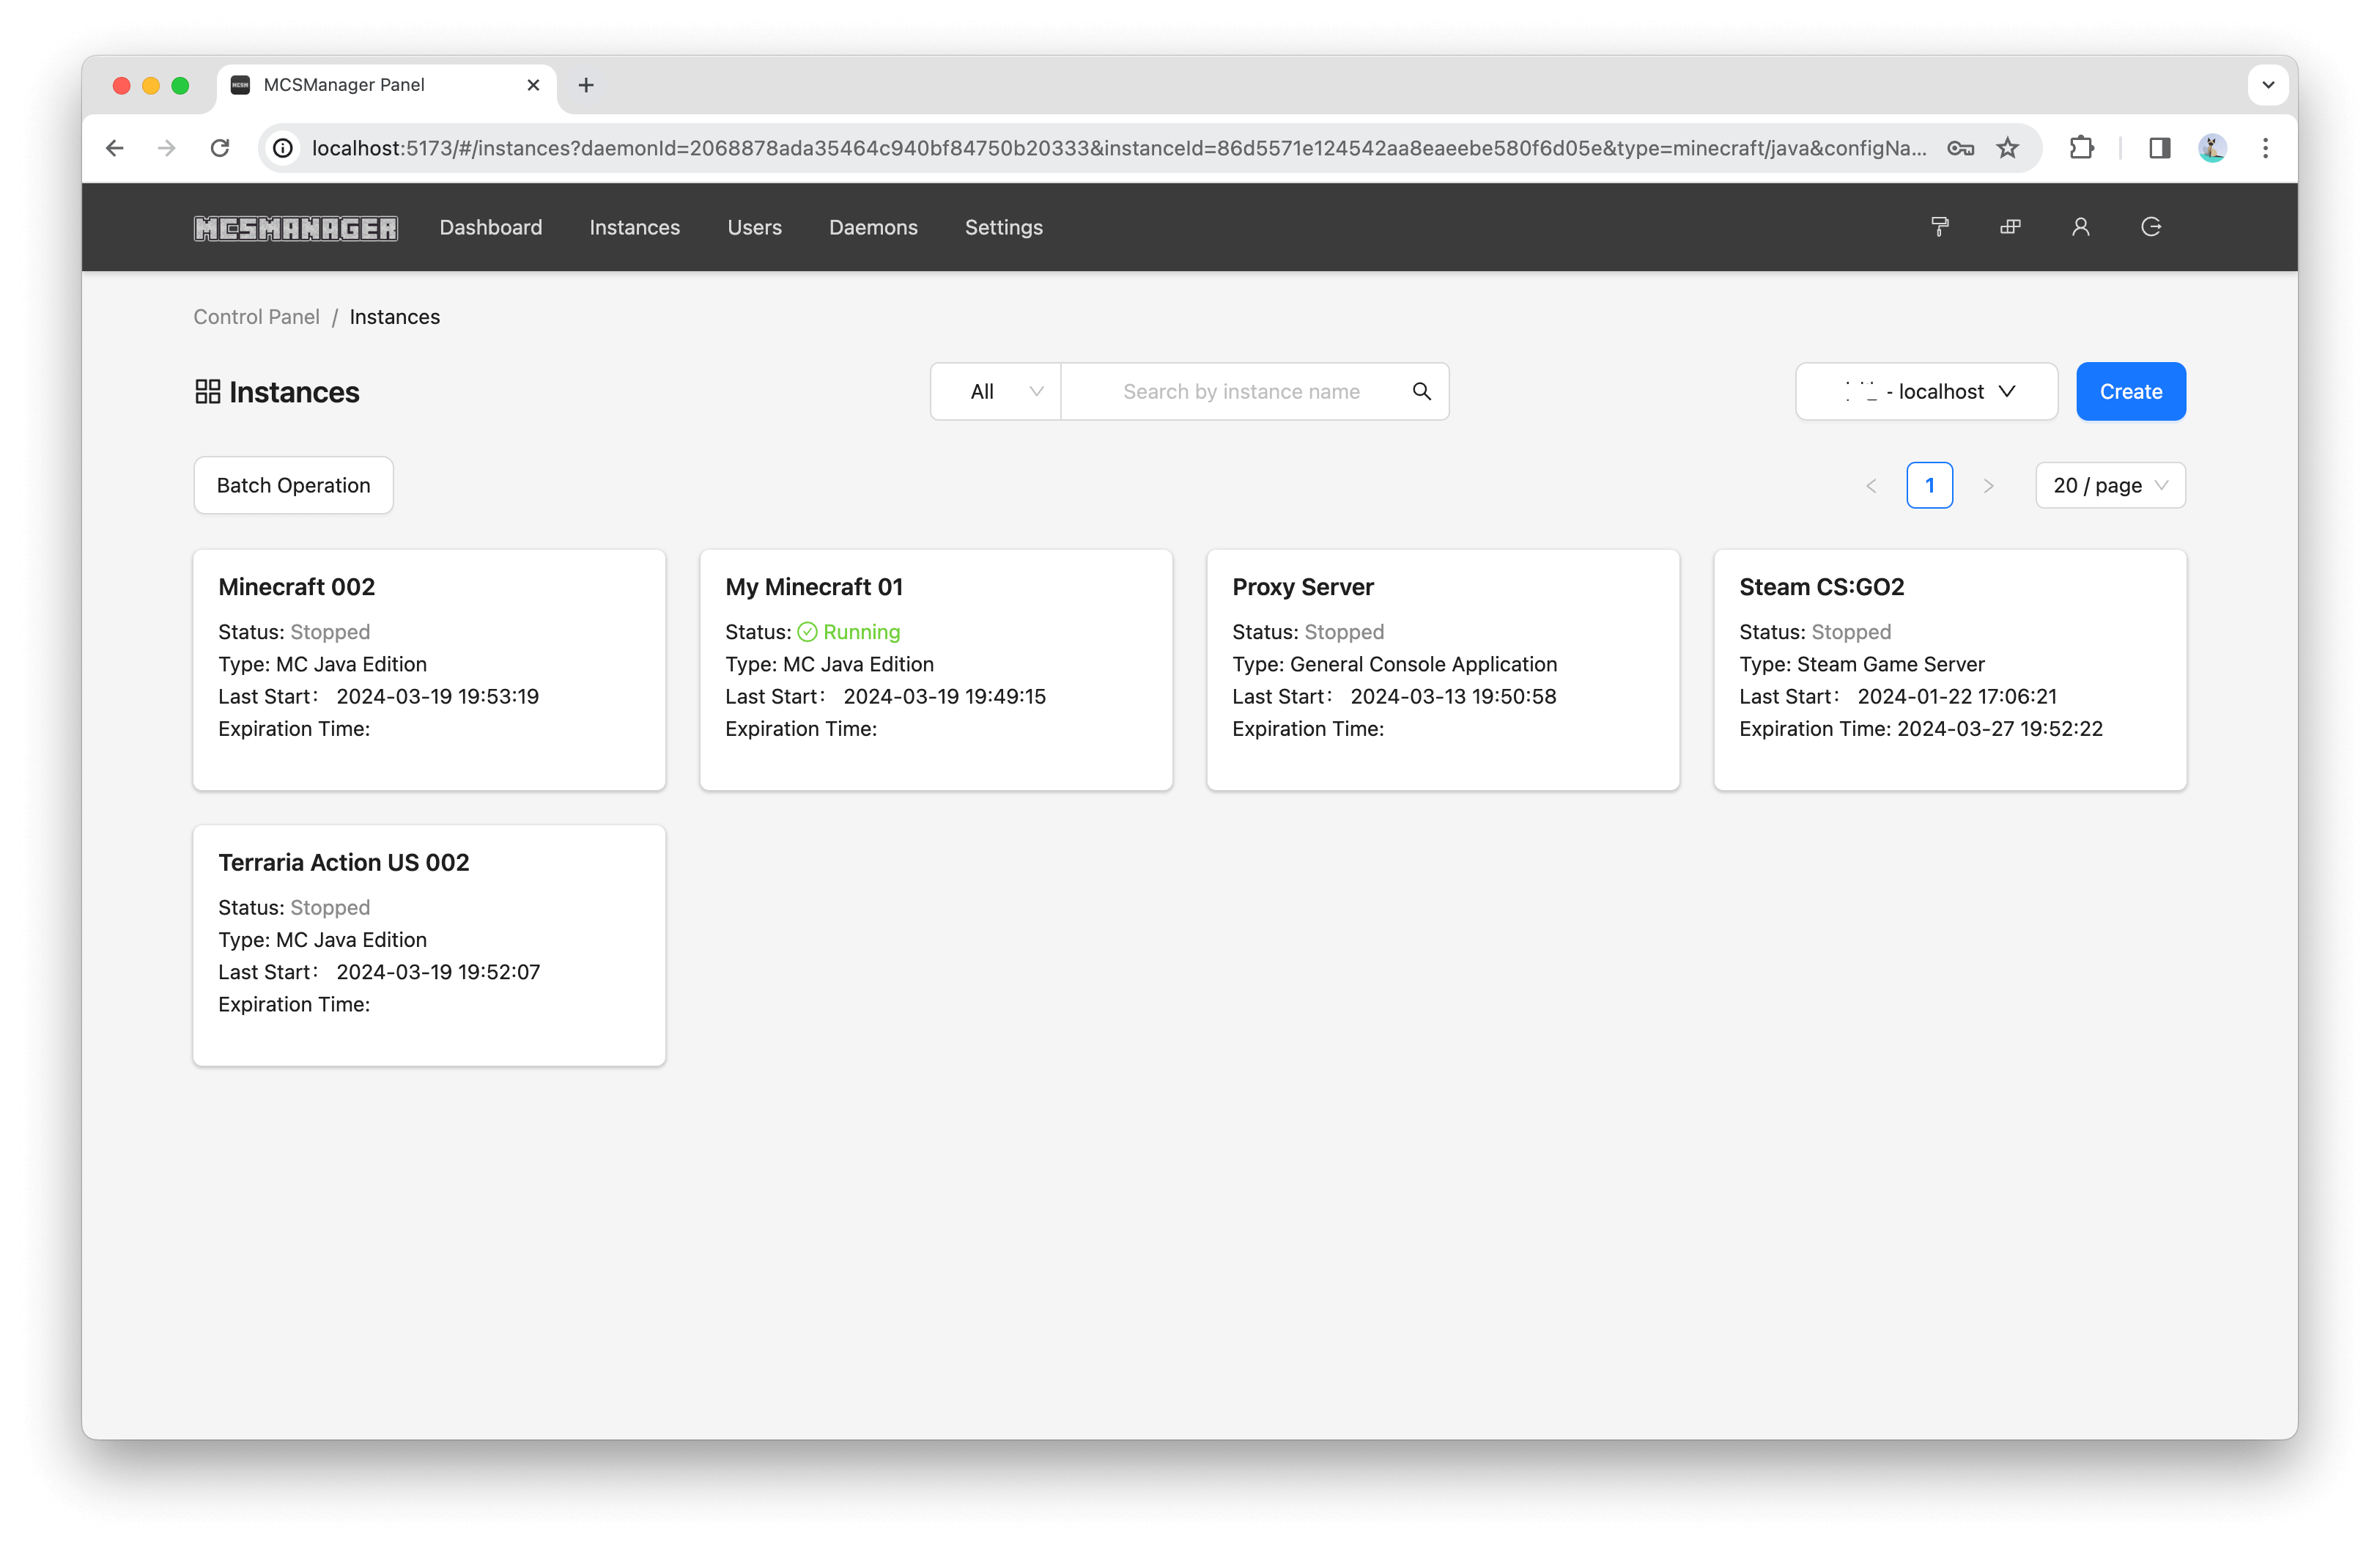The height and width of the screenshot is (1548, 2380).
Task: Select the Instances tab in navigation
Action: click(x=635, y=226)
